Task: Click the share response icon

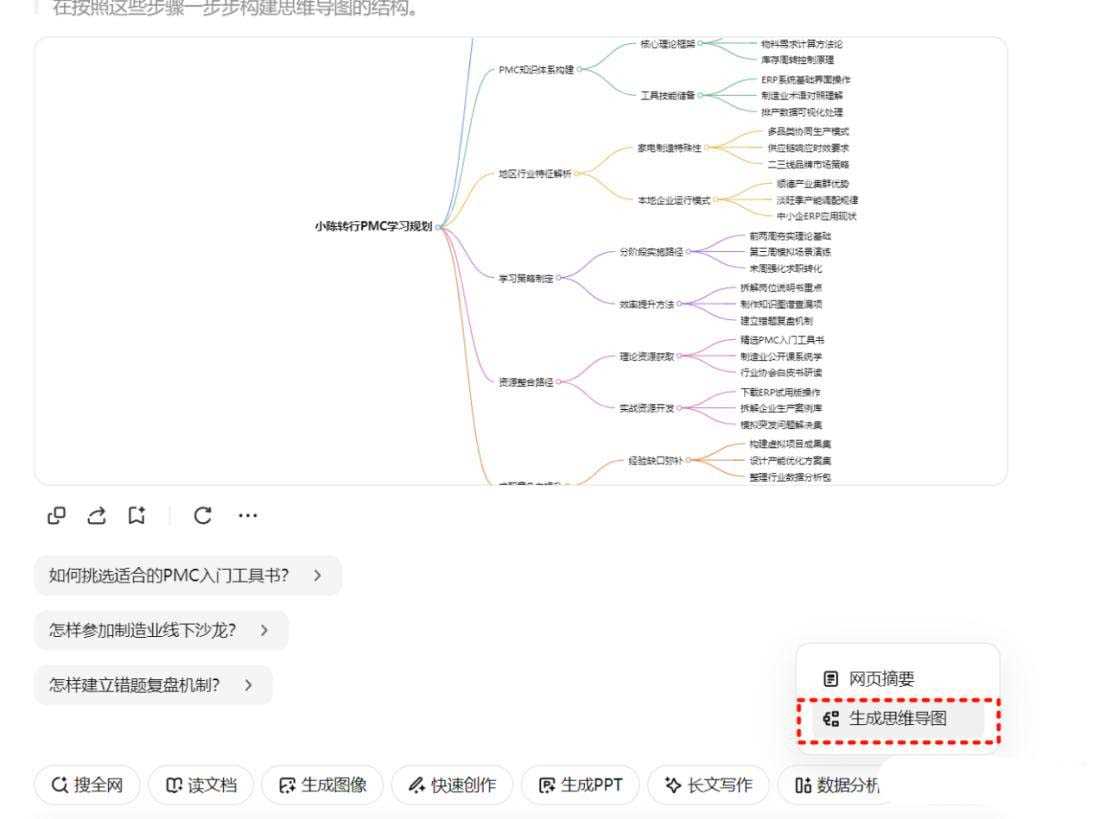Action: (97, 516)
